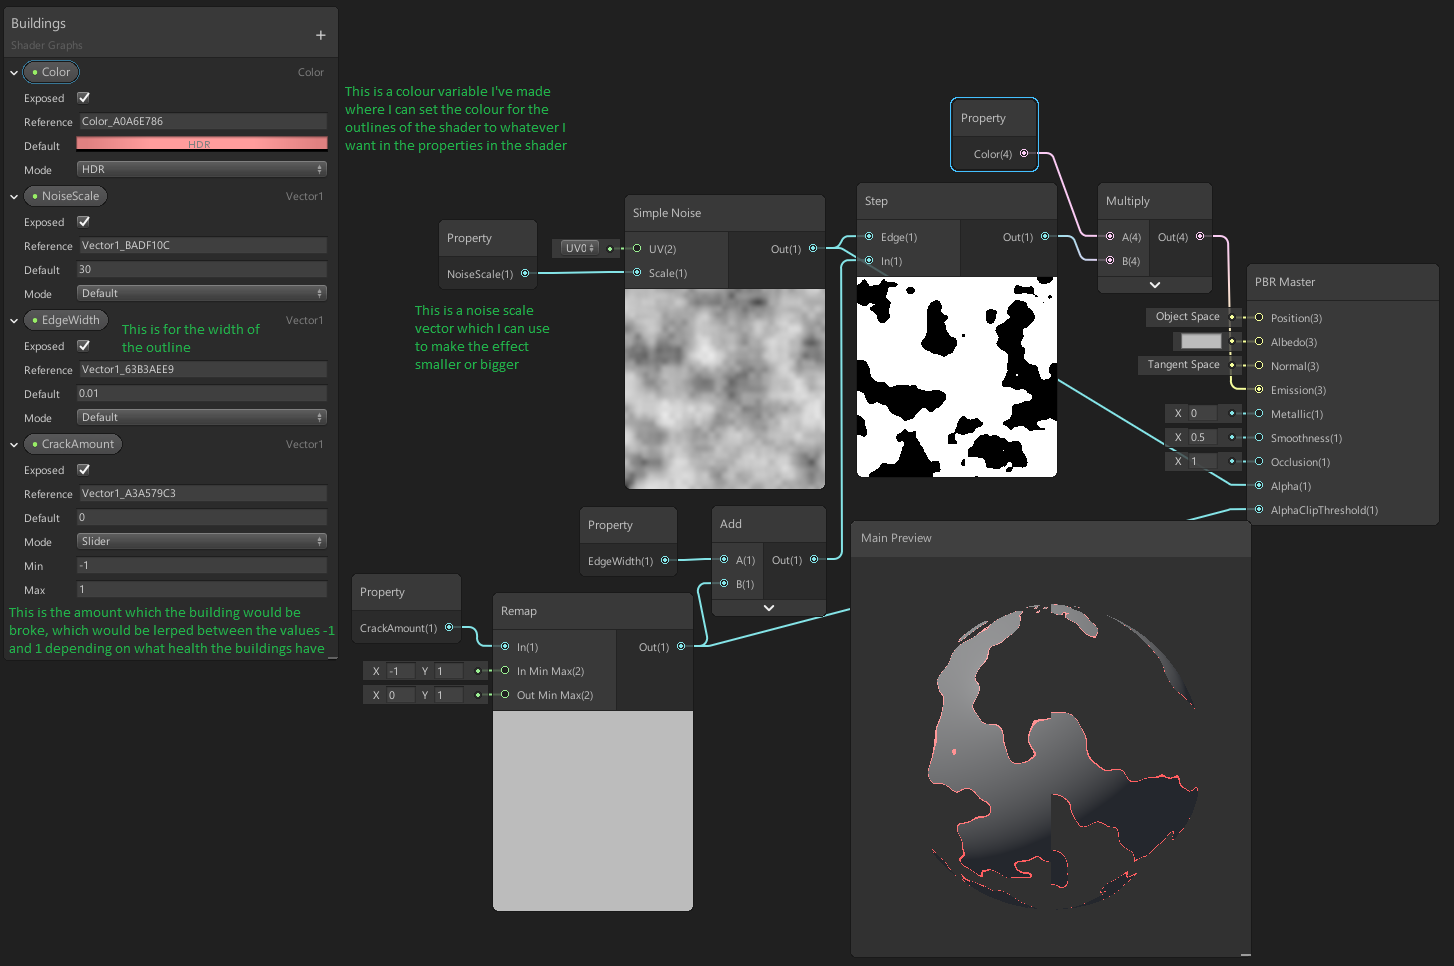Toggle Exposed on the CrackAmount property
The image size is (1454, 966).
pyautogui.click(x=83, y=470)
